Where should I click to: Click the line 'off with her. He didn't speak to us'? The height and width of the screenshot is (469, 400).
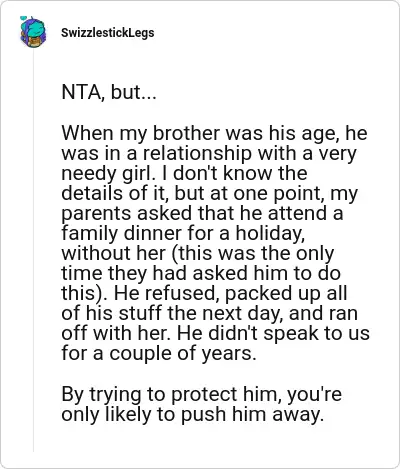(215, 333)
